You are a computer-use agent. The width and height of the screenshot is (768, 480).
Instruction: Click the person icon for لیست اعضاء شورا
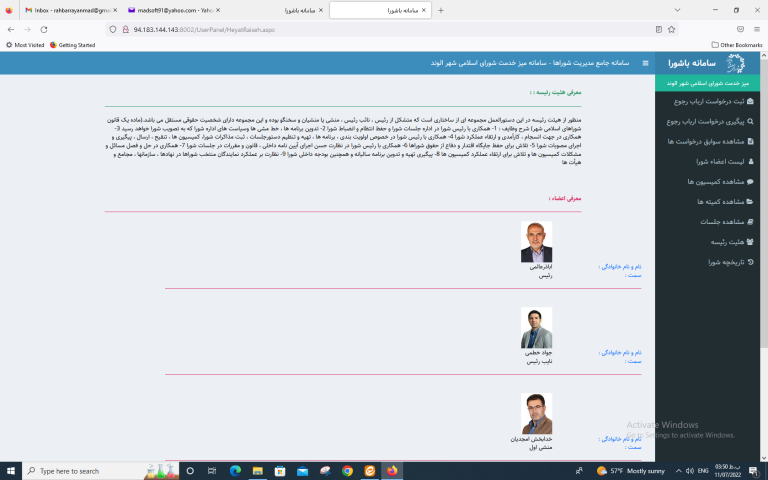coord(751,161)
